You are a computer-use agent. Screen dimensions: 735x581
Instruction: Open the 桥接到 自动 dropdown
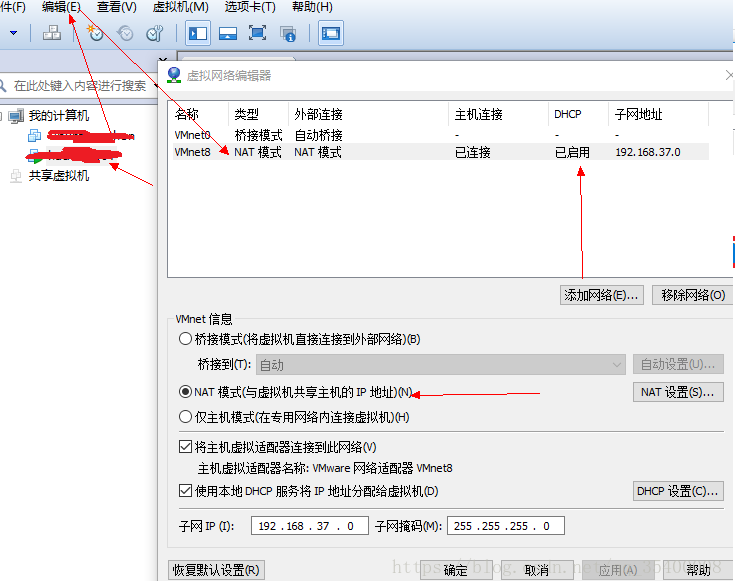[x=441, y=364]
